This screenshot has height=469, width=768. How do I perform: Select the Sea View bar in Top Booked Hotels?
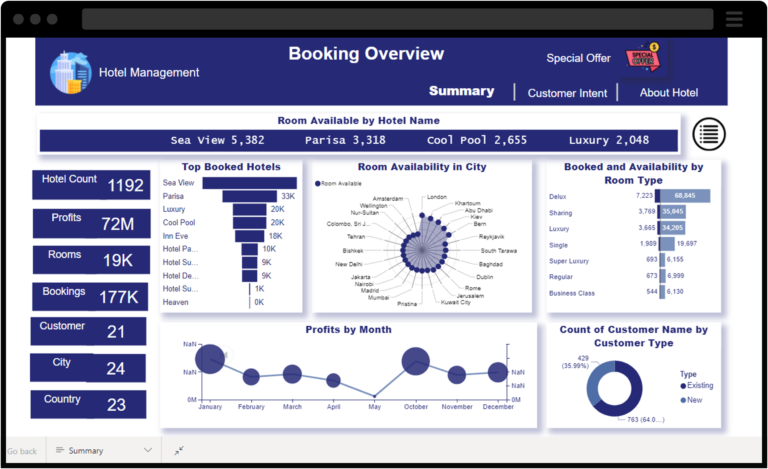click(x=249, y=183)
